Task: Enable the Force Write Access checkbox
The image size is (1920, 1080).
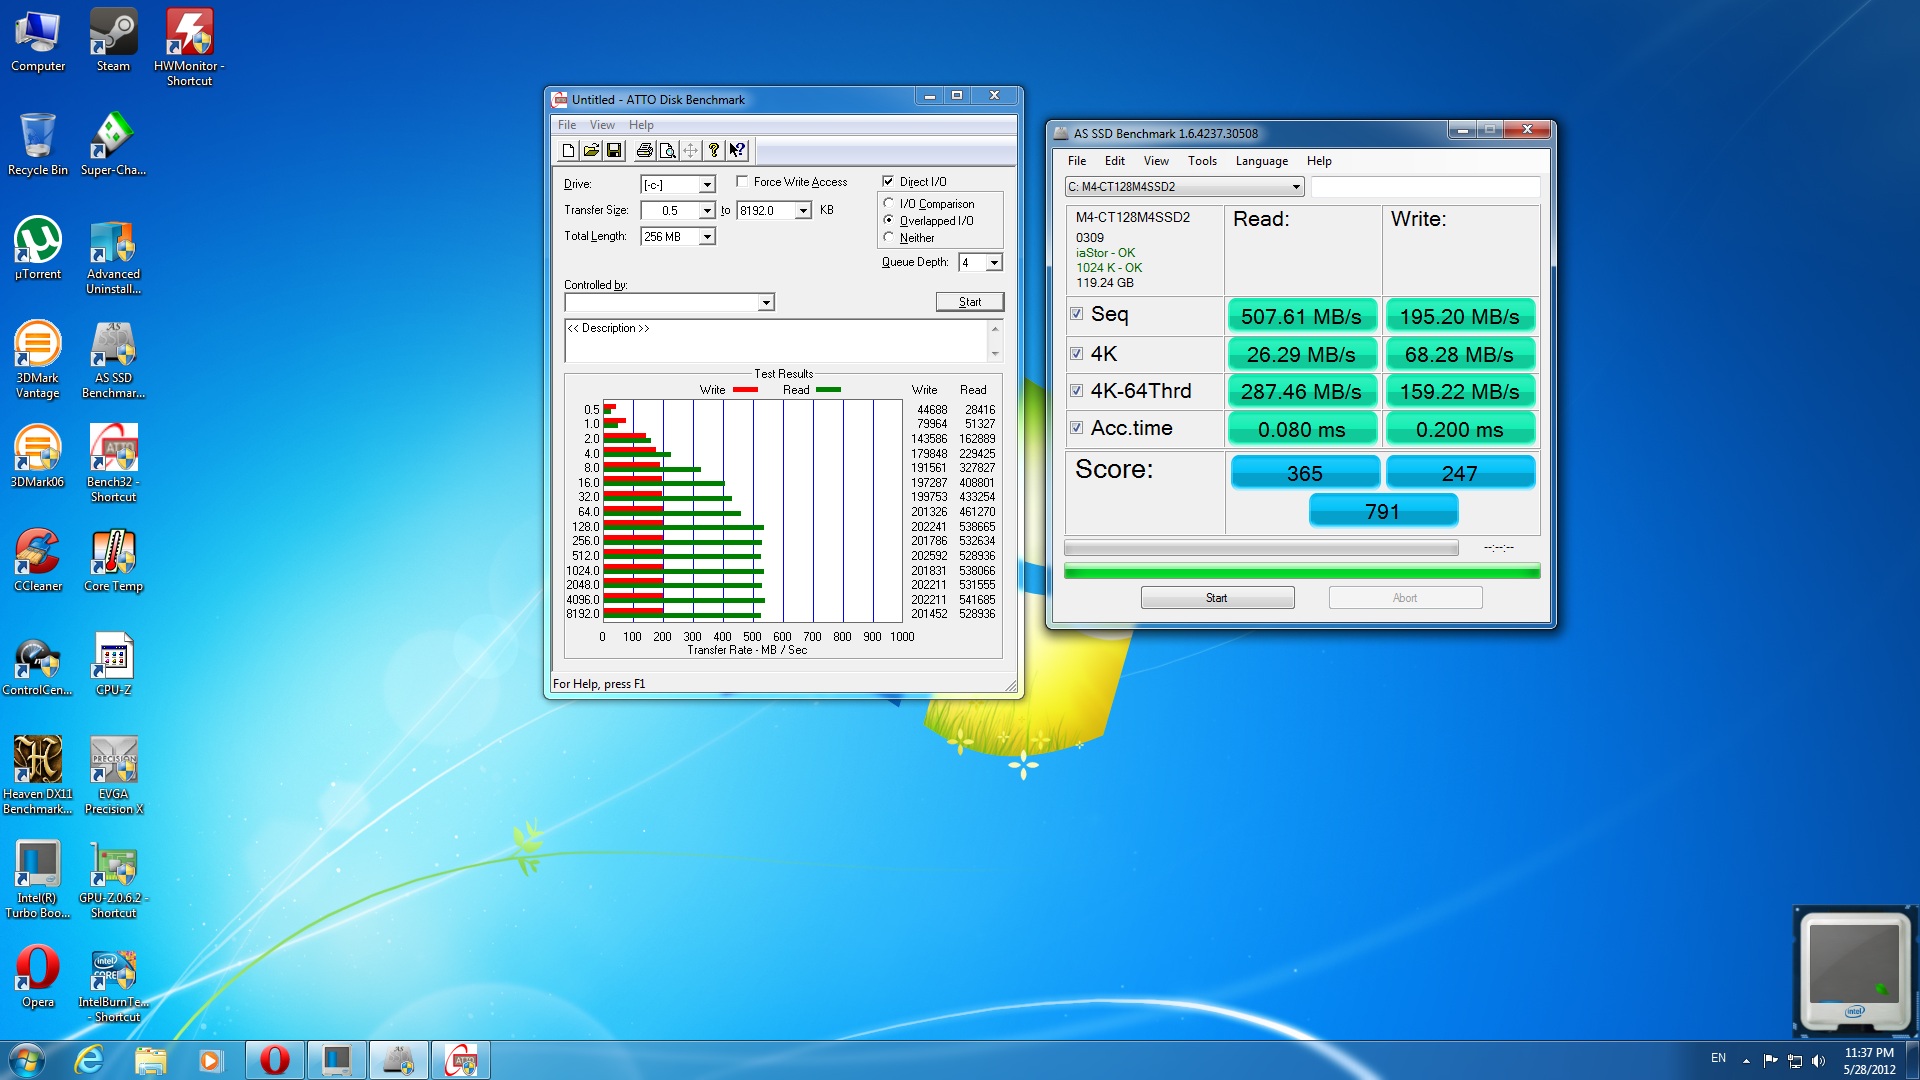Action: [742, 181]
